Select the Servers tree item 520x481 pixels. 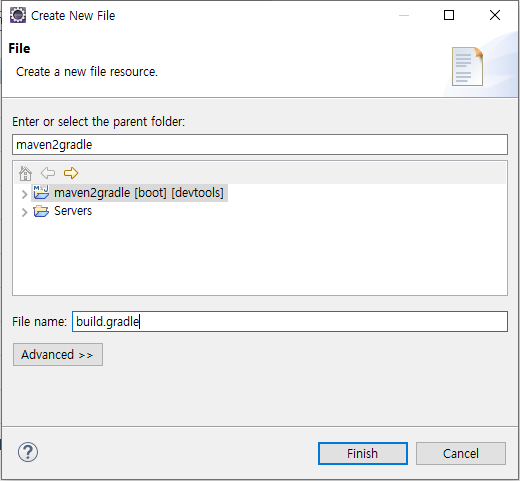[73, 211]
